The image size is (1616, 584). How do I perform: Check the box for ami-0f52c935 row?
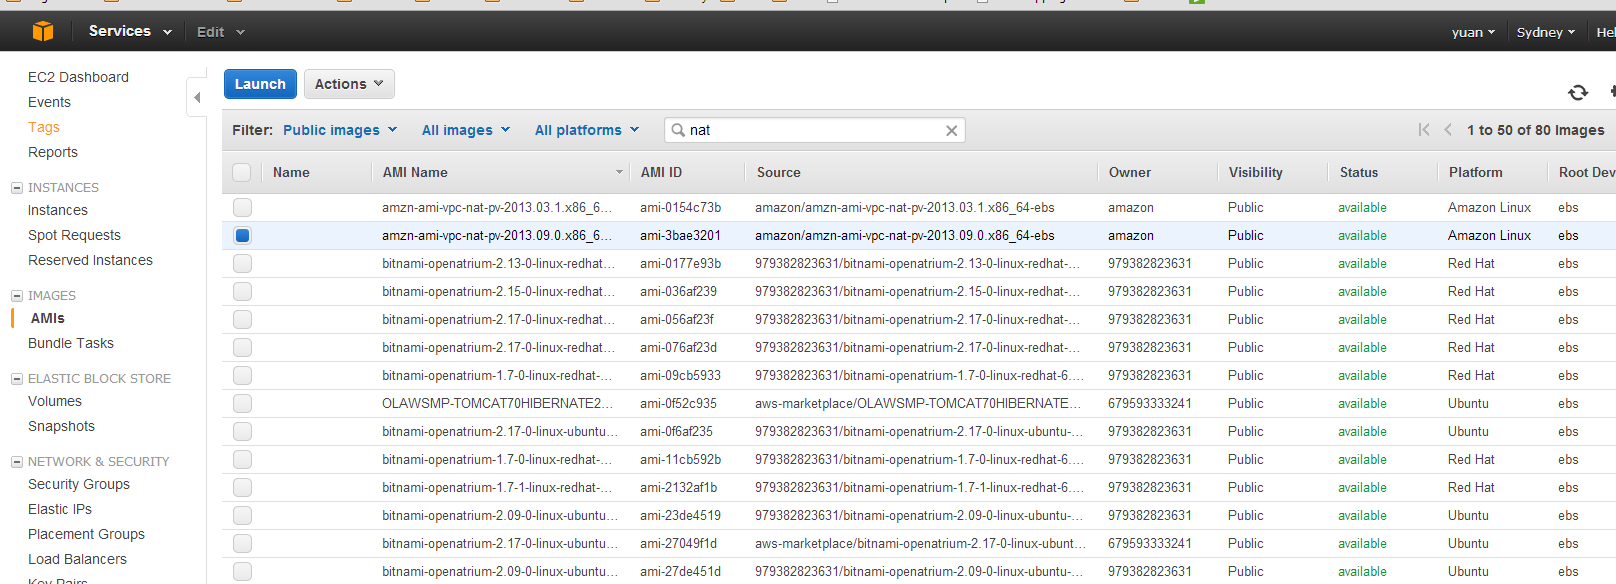[242, 403]
